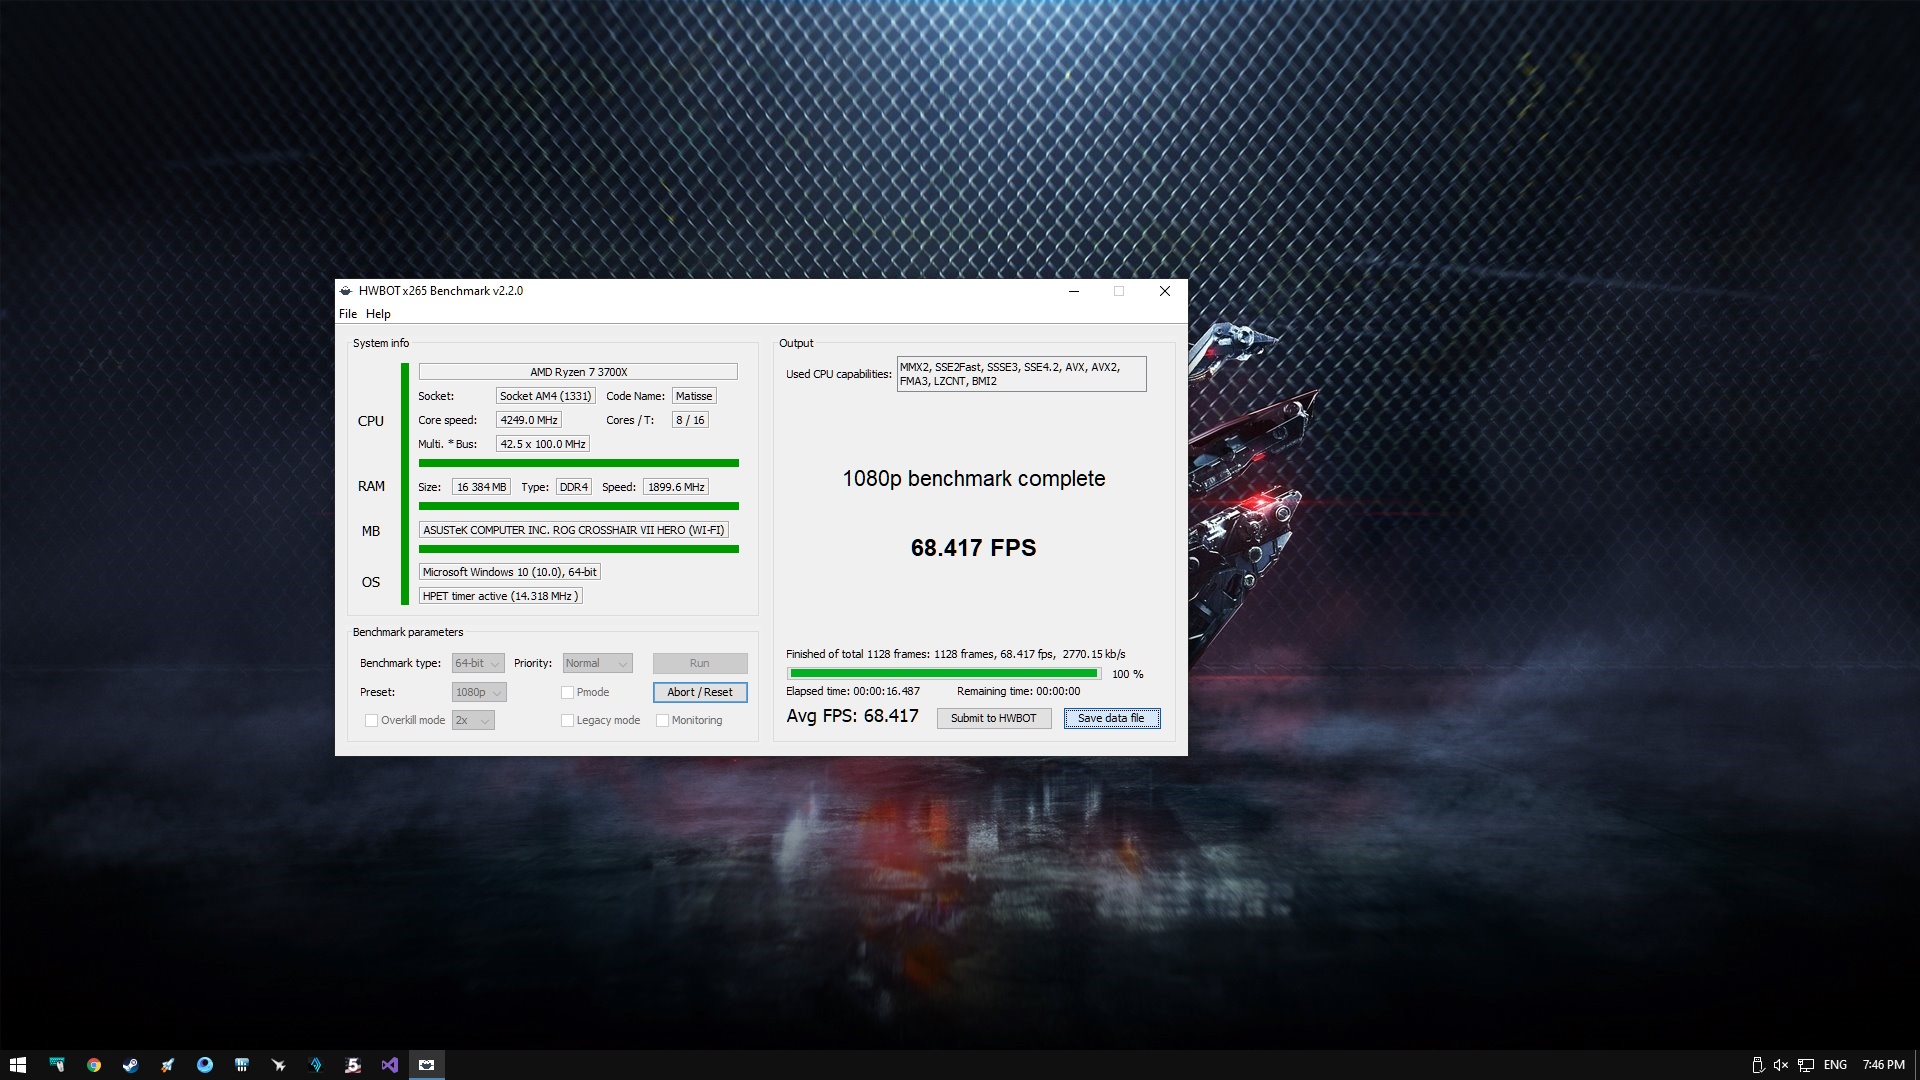
Task: Select HWBOT x265 Benchmark taskbar button
Action: click(427, 1065)
